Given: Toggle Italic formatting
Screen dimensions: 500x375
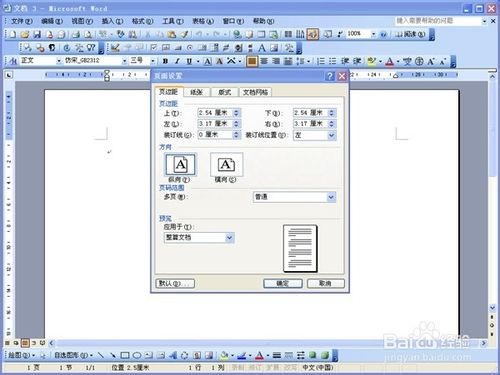Looking at the screenshot, I should pyautogui.click(x=177, y=61).
